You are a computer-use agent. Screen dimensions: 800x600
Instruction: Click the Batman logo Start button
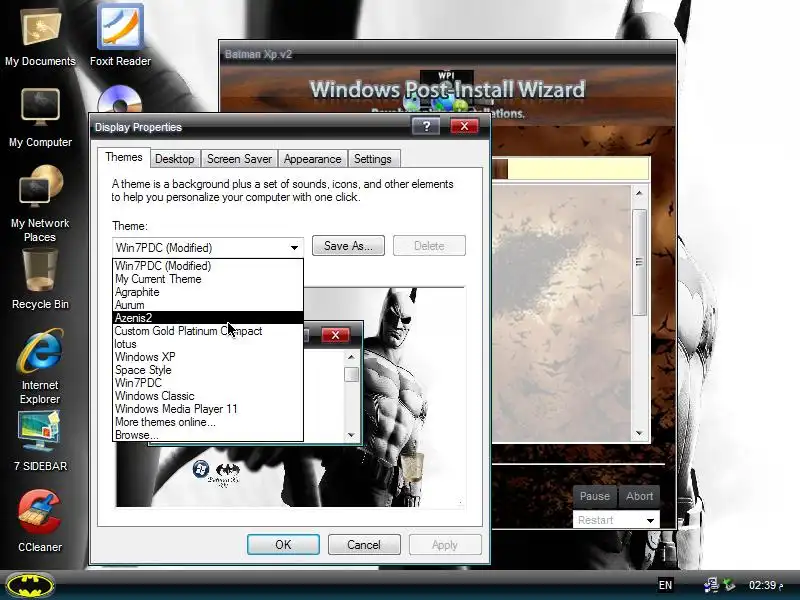(x=30, y=585)
